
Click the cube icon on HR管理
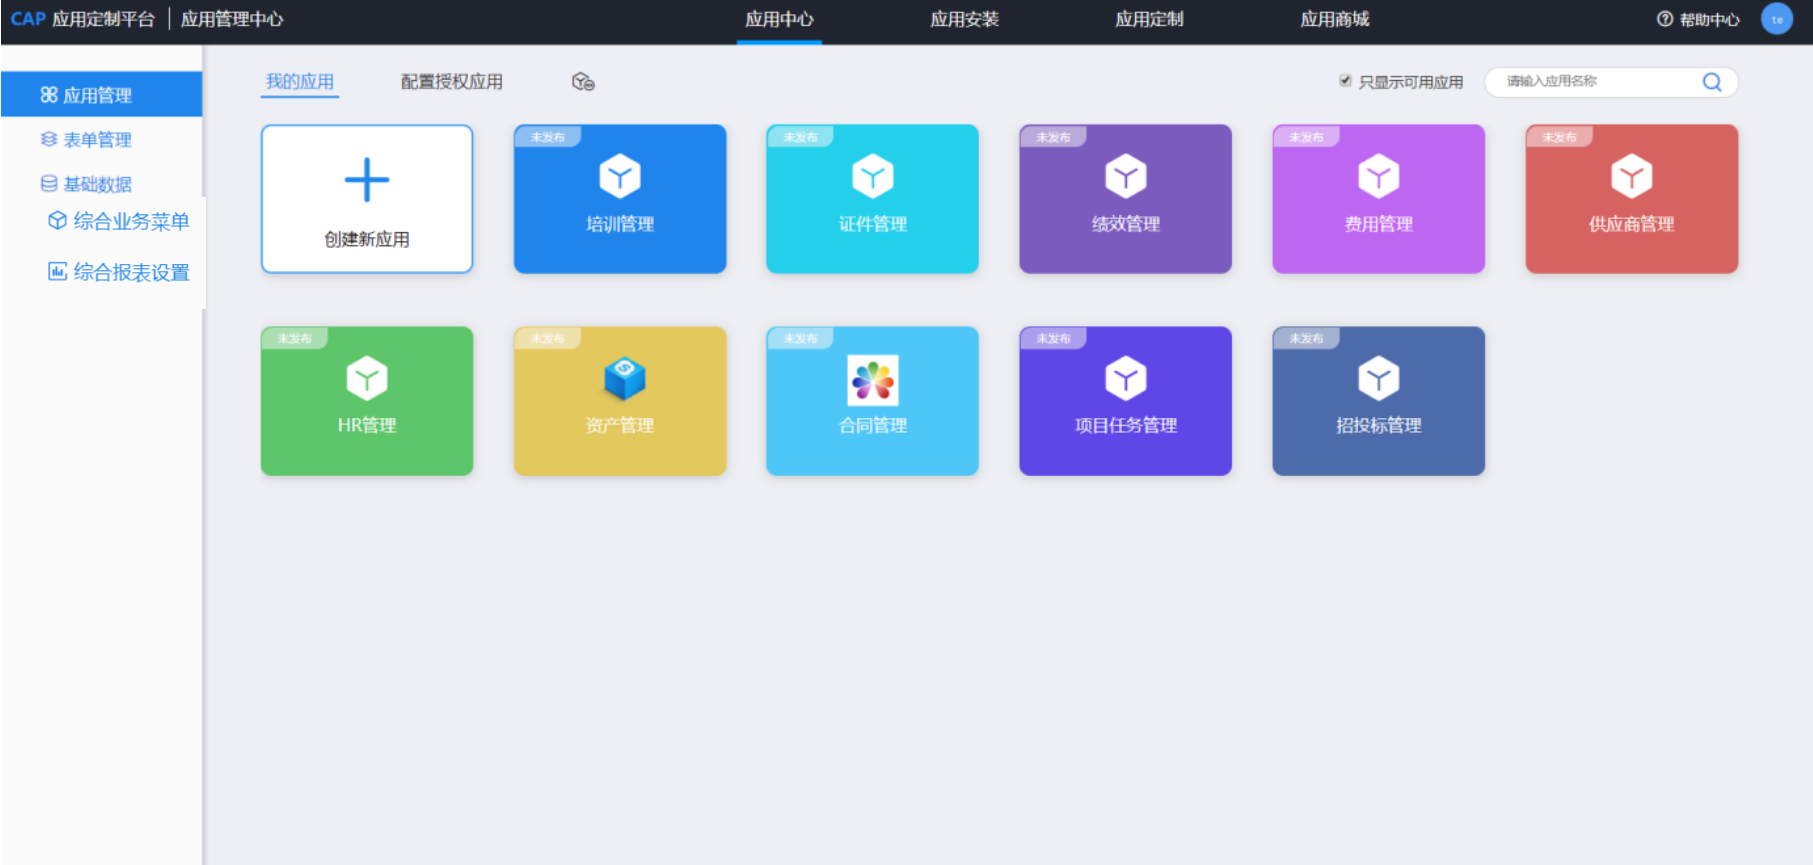coord(367,379)
